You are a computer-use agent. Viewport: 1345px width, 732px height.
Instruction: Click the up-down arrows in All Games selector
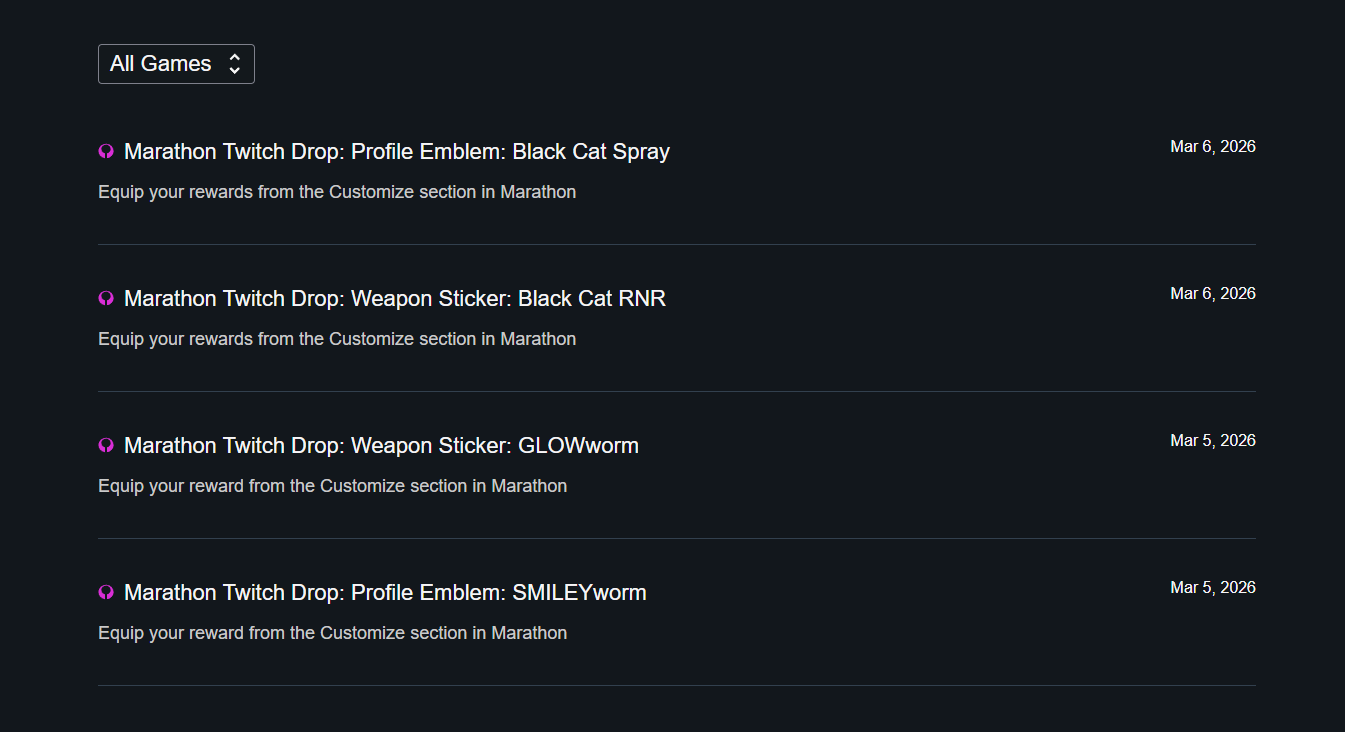tap(235, 64)
